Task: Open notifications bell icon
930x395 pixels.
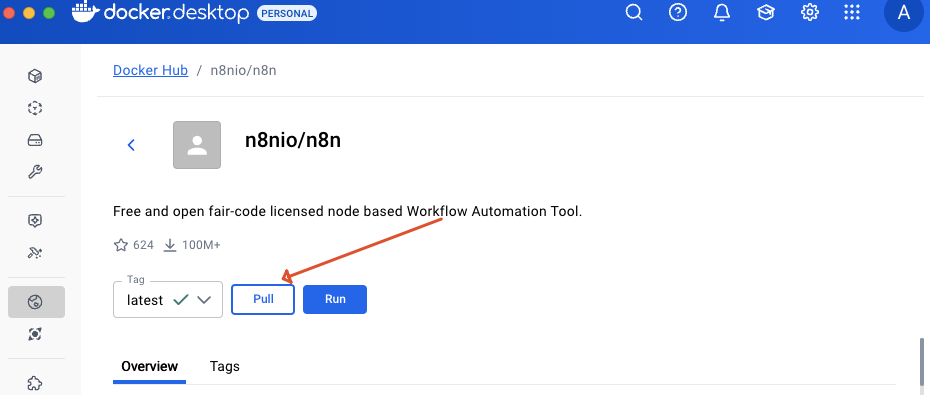Action: (722, 12)
